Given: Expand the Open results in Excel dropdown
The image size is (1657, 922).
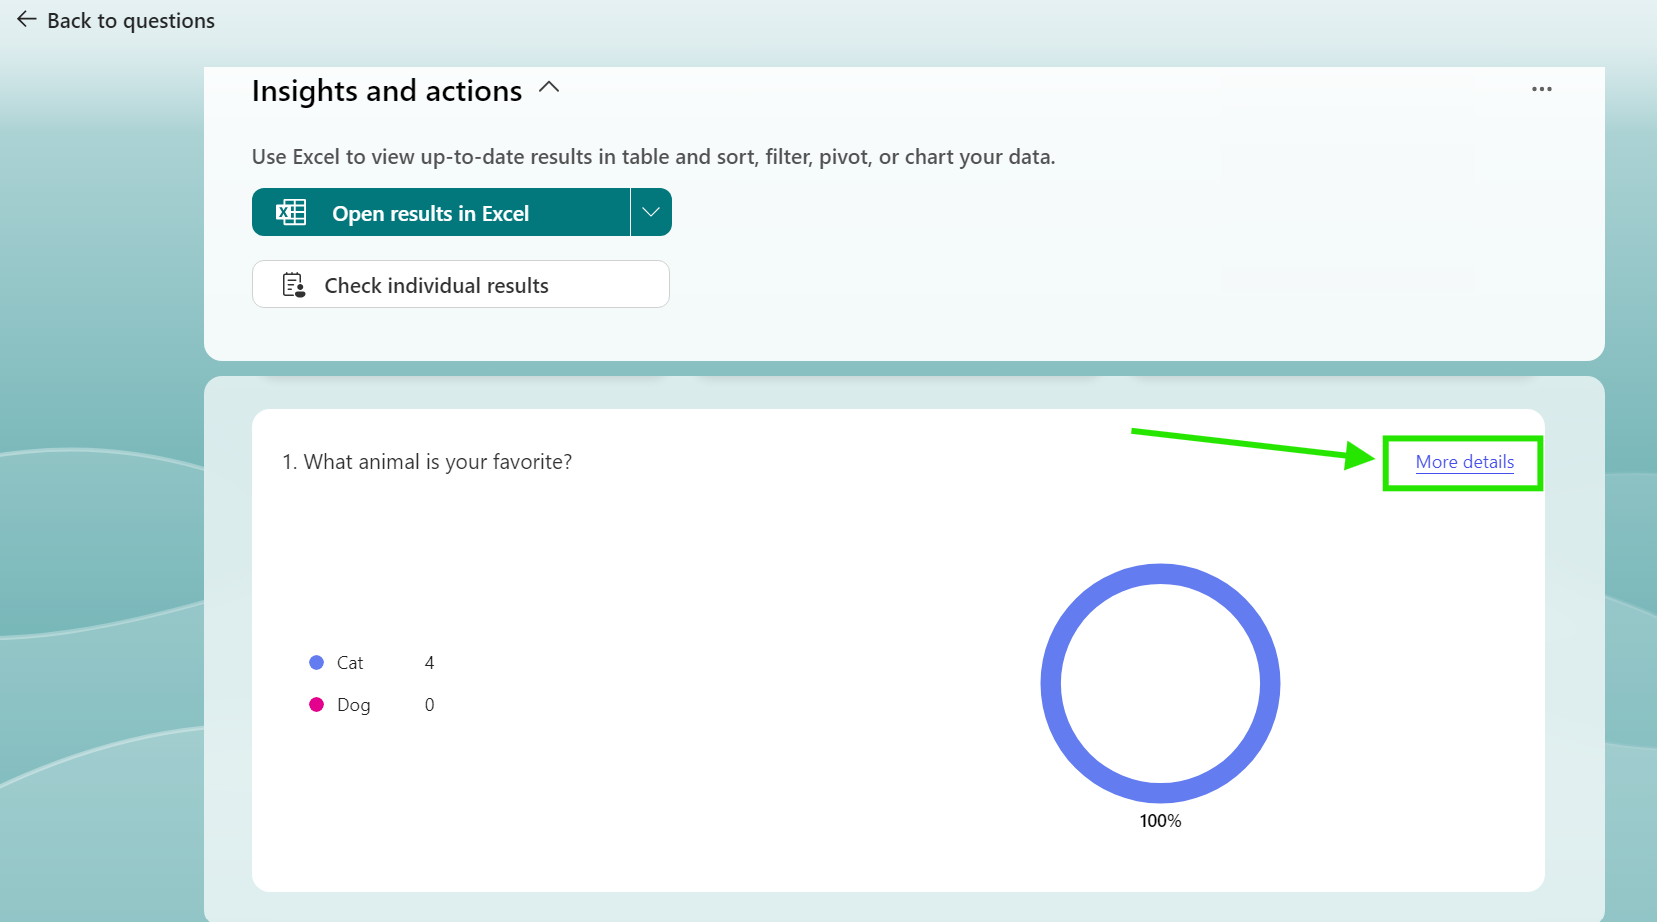Looking at the screenshot, I should (651, 212).
